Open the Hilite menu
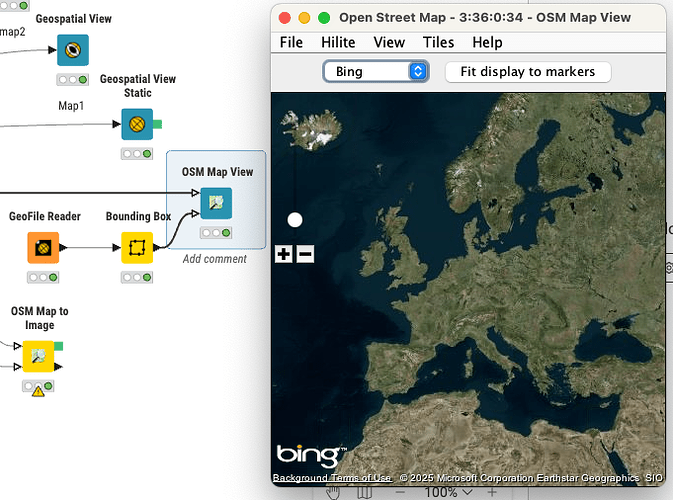 click(x=338, y=42)
